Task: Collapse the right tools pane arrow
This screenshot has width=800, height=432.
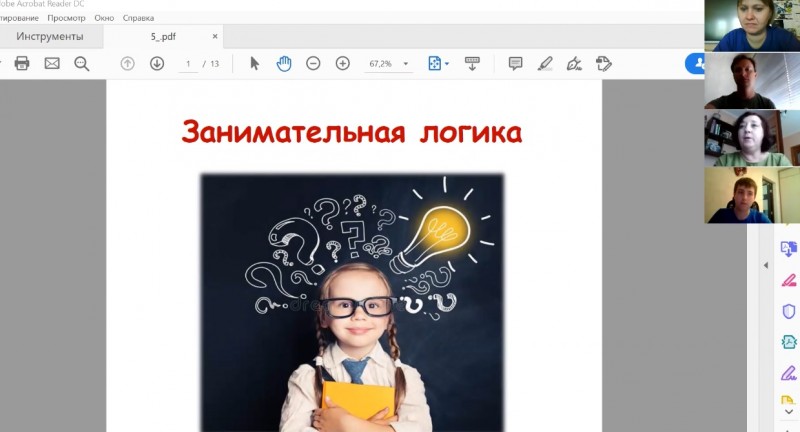Action: click(x=766, y=265)
